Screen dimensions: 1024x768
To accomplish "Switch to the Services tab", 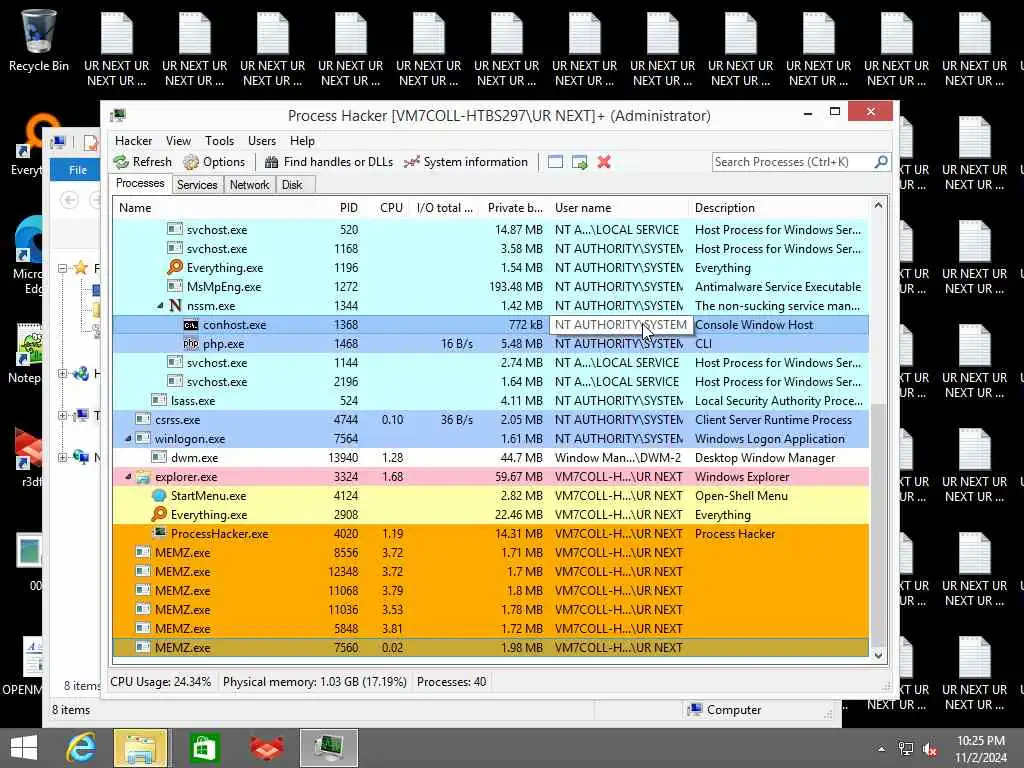I will (197, 185).
